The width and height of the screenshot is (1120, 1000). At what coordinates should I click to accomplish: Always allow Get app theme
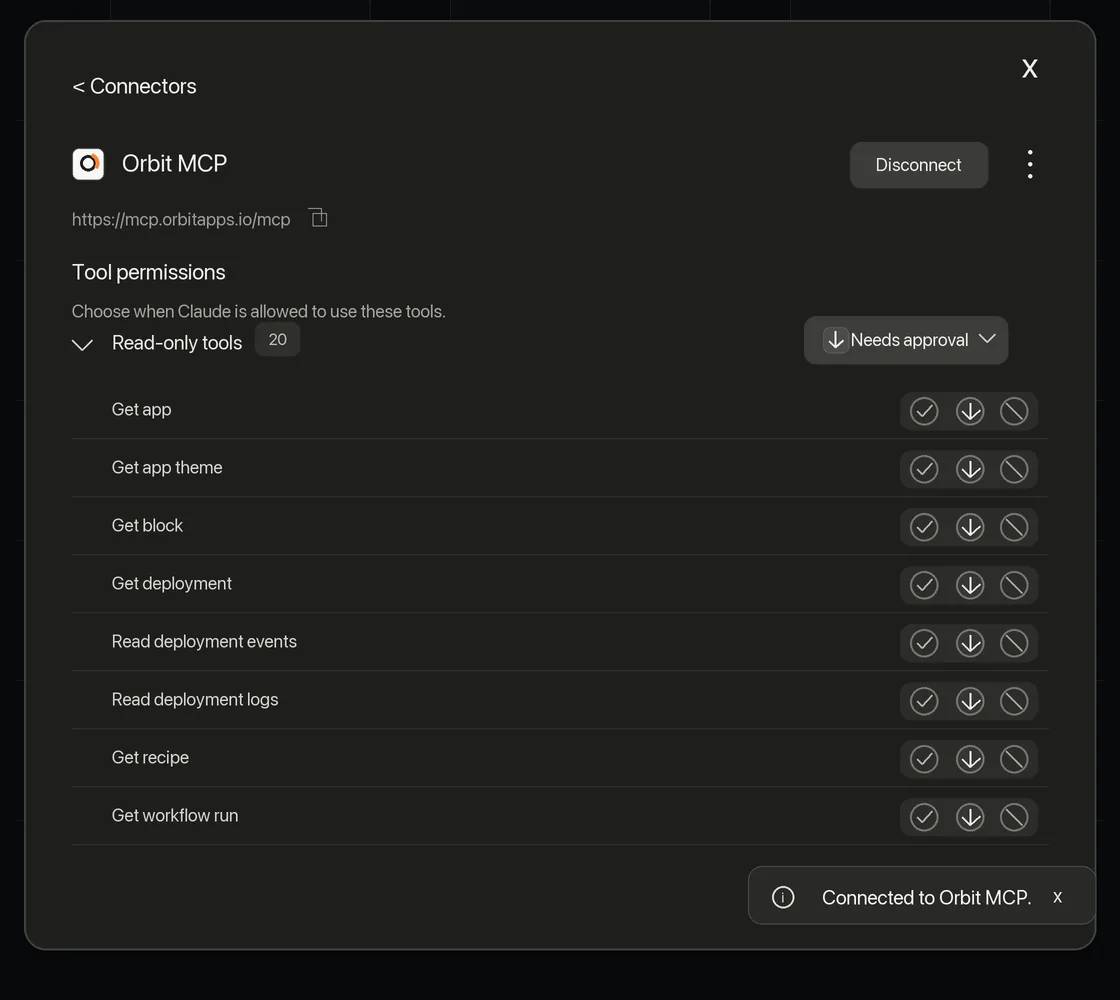[x=924, y=469]
